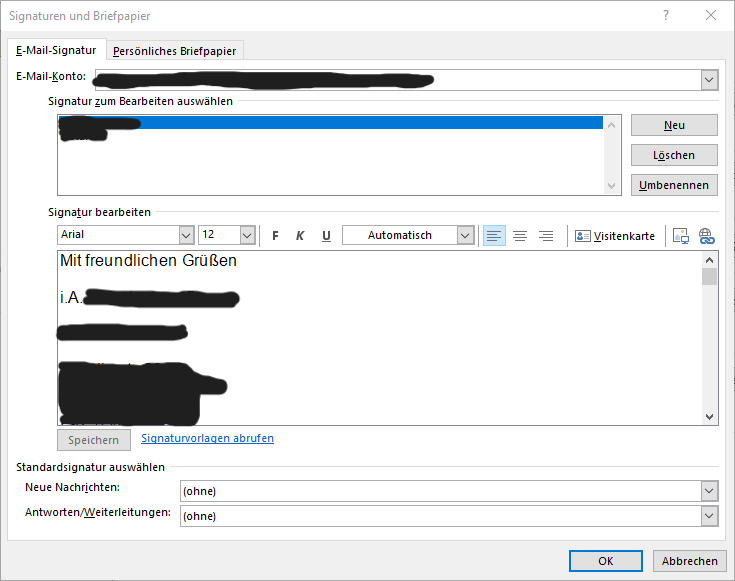Center the signature text
The height and width of the screenshot is (581, 735).
520,235
